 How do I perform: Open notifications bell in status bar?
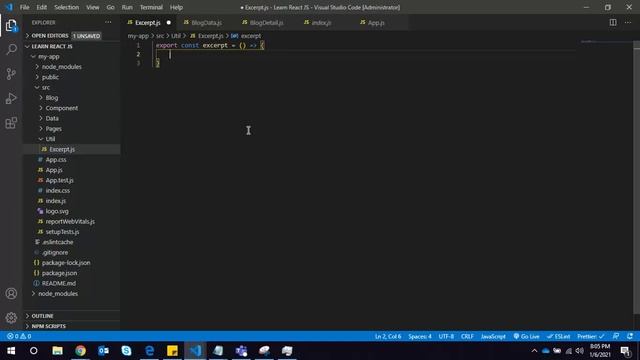pyautogui.click(x=630, y=336)
